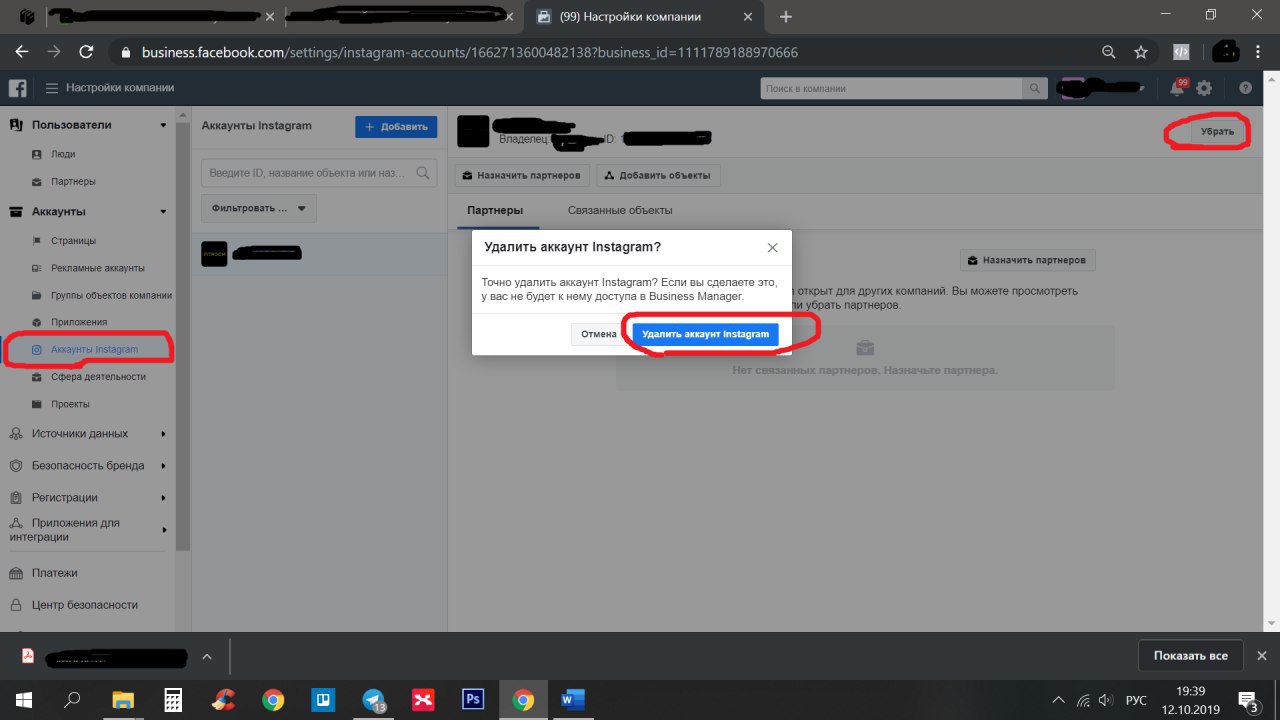Expand Источники данных section

click(164, 434)
